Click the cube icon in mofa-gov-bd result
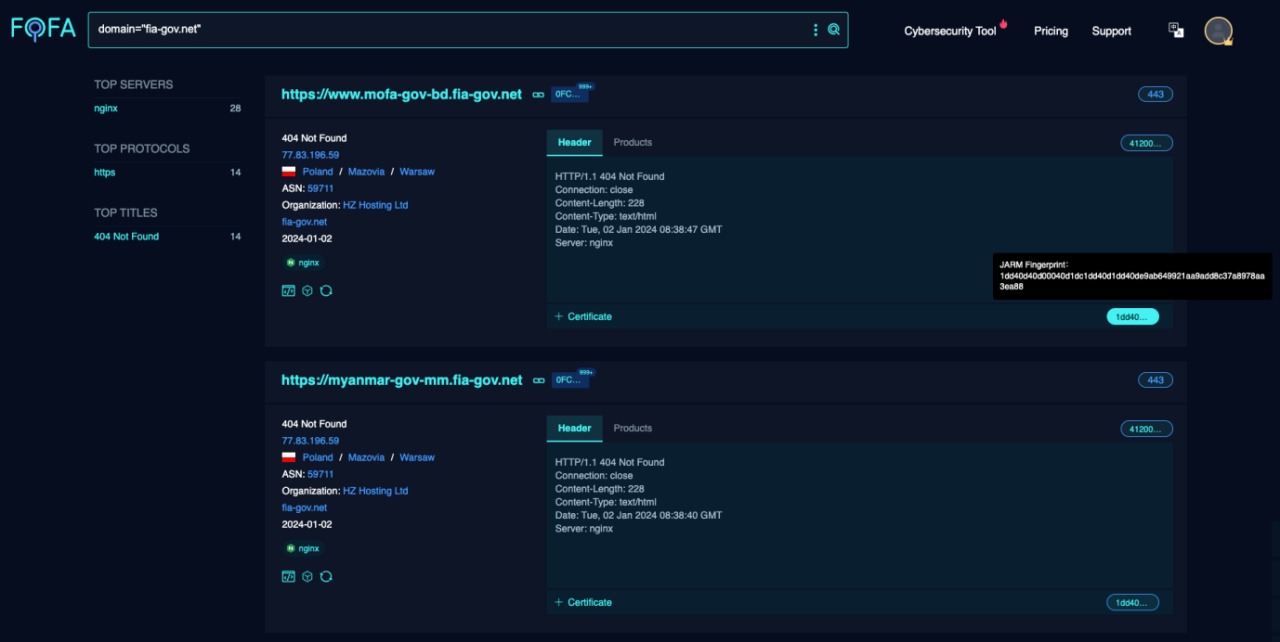This screenshot has height=642, width=1280. coord(308,291)
